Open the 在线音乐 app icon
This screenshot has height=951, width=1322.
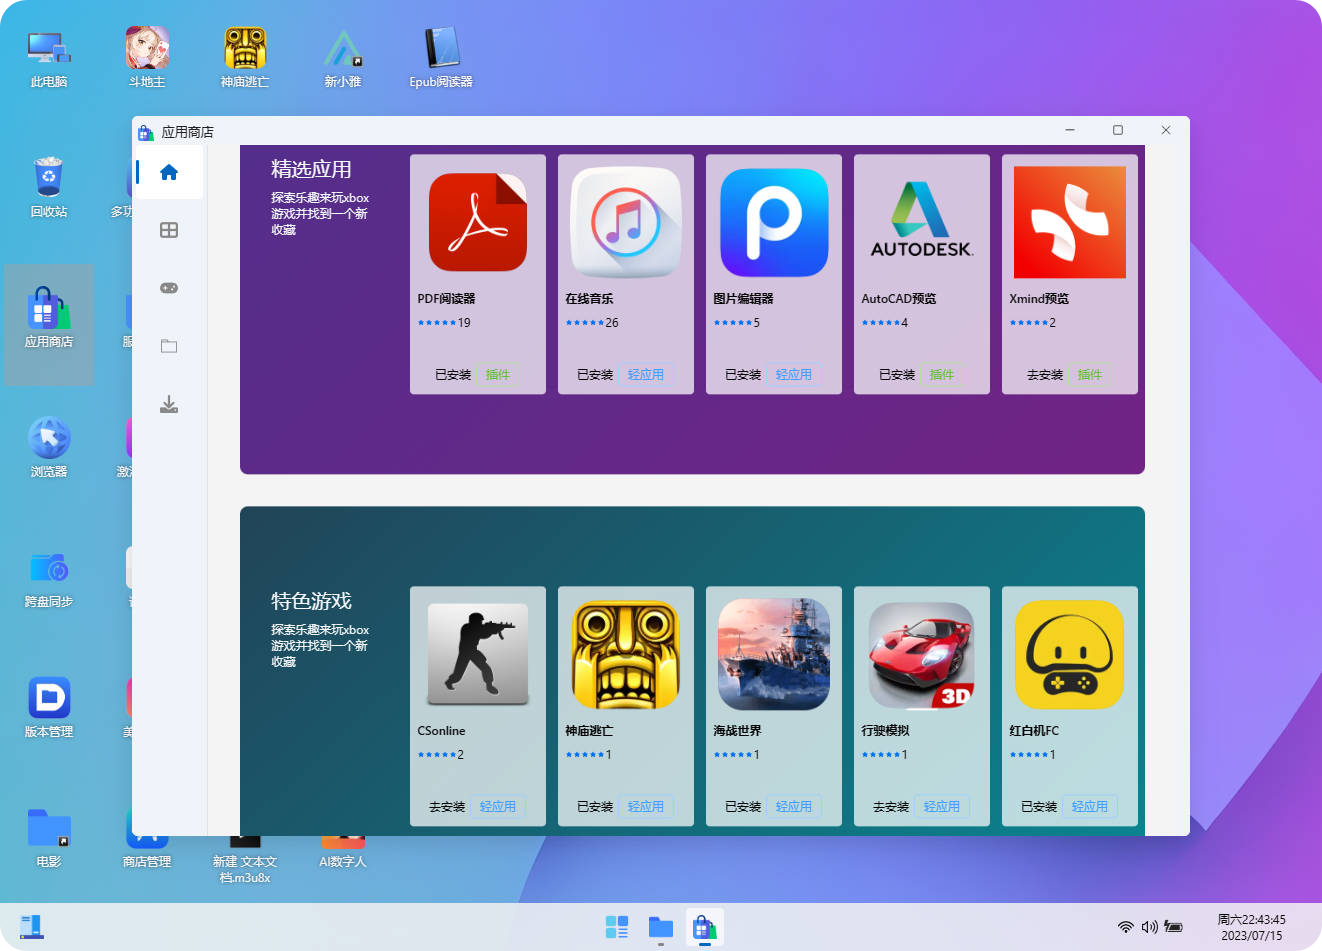tap(626, 222)
